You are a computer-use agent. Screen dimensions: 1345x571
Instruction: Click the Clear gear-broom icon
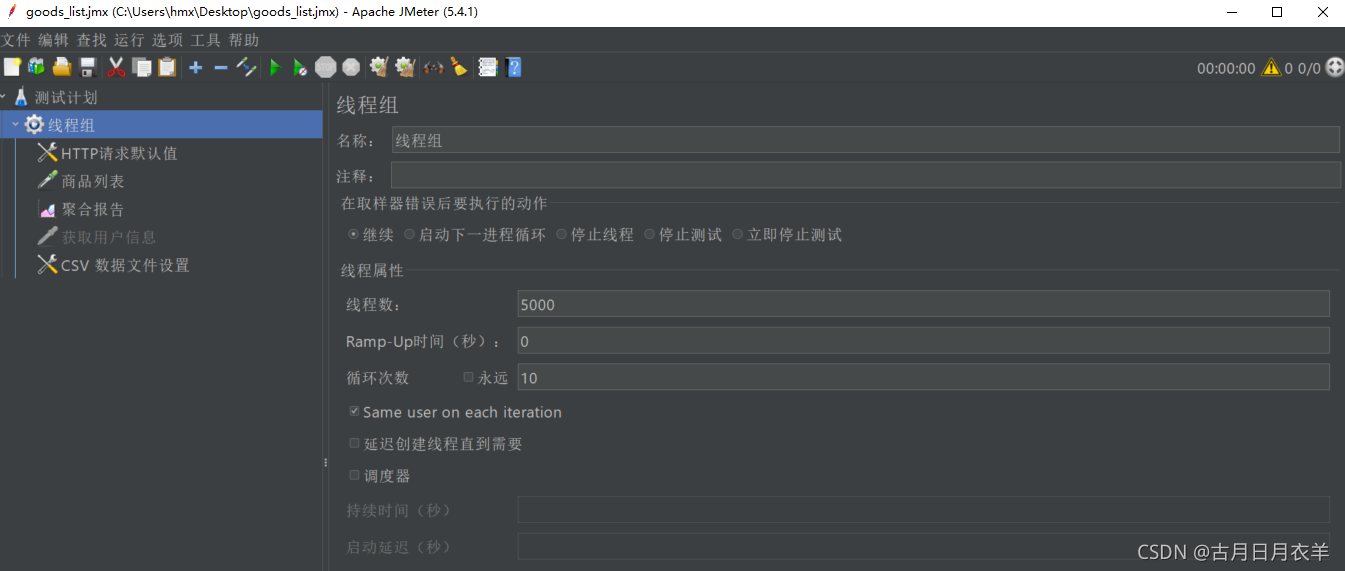pyautogui.click(x=378, y=67)
